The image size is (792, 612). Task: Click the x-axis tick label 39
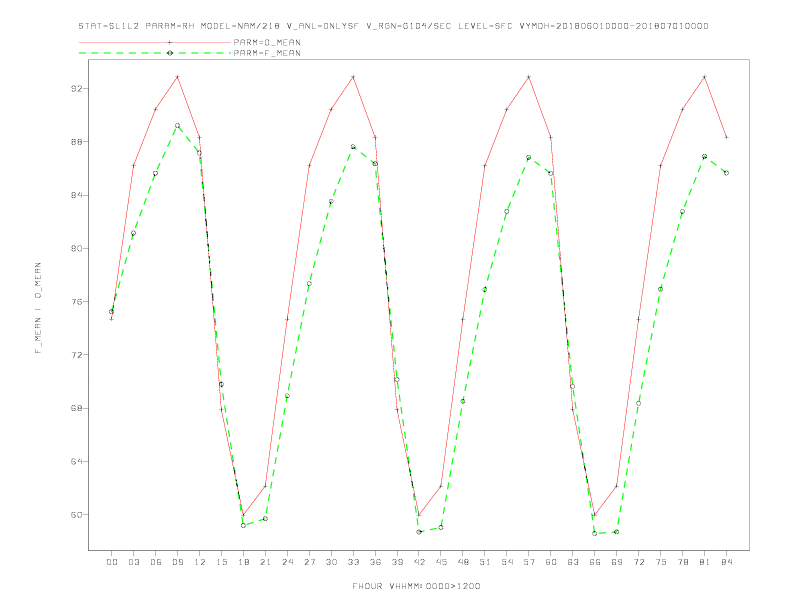pyautogui.click(x=397, y=562)
